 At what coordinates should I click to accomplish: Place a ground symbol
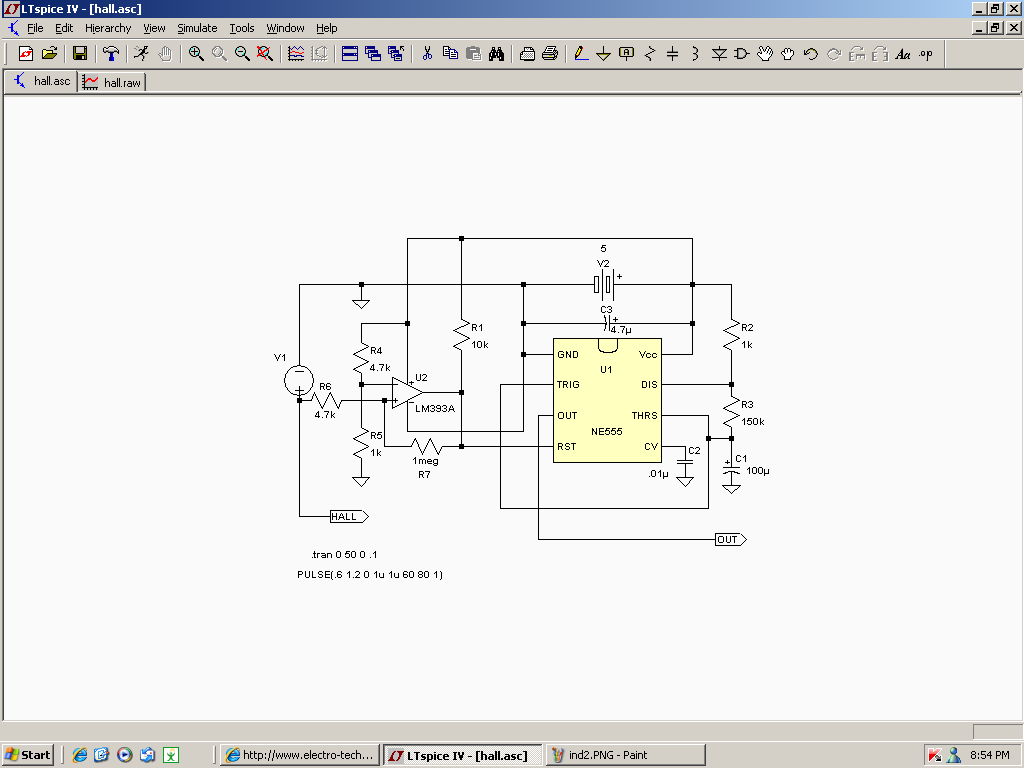coord(603,54)
